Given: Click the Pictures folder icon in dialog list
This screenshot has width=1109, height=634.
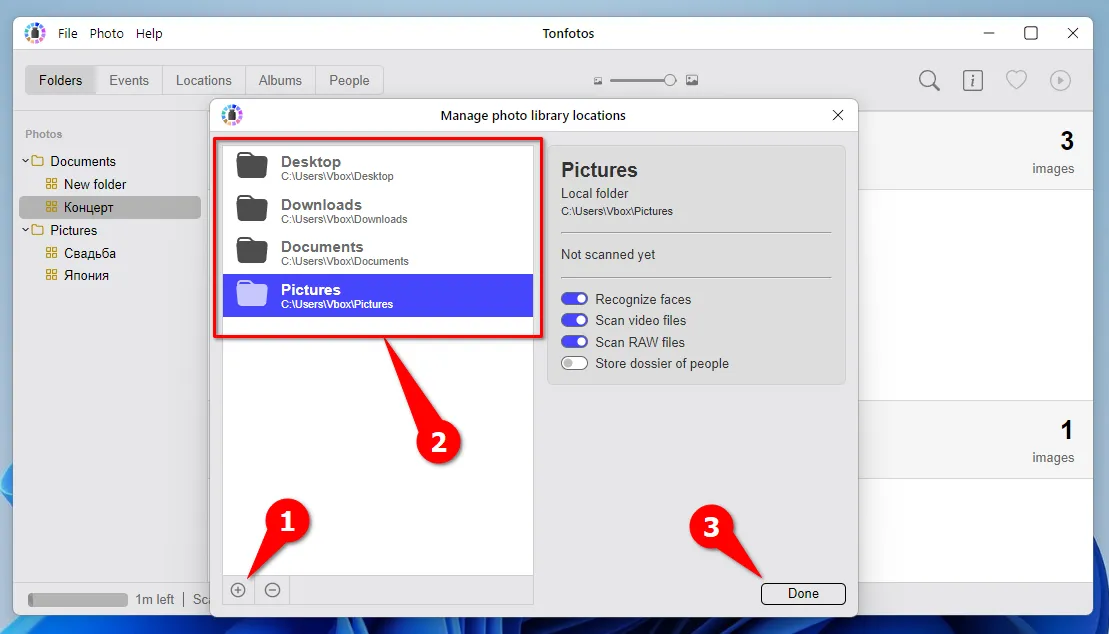Looking at the screenshot, I should point(252,294).
